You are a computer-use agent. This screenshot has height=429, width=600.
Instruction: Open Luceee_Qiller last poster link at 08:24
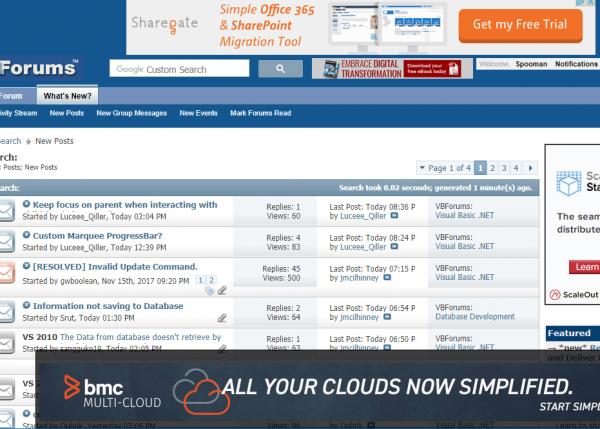pos(363,247)
